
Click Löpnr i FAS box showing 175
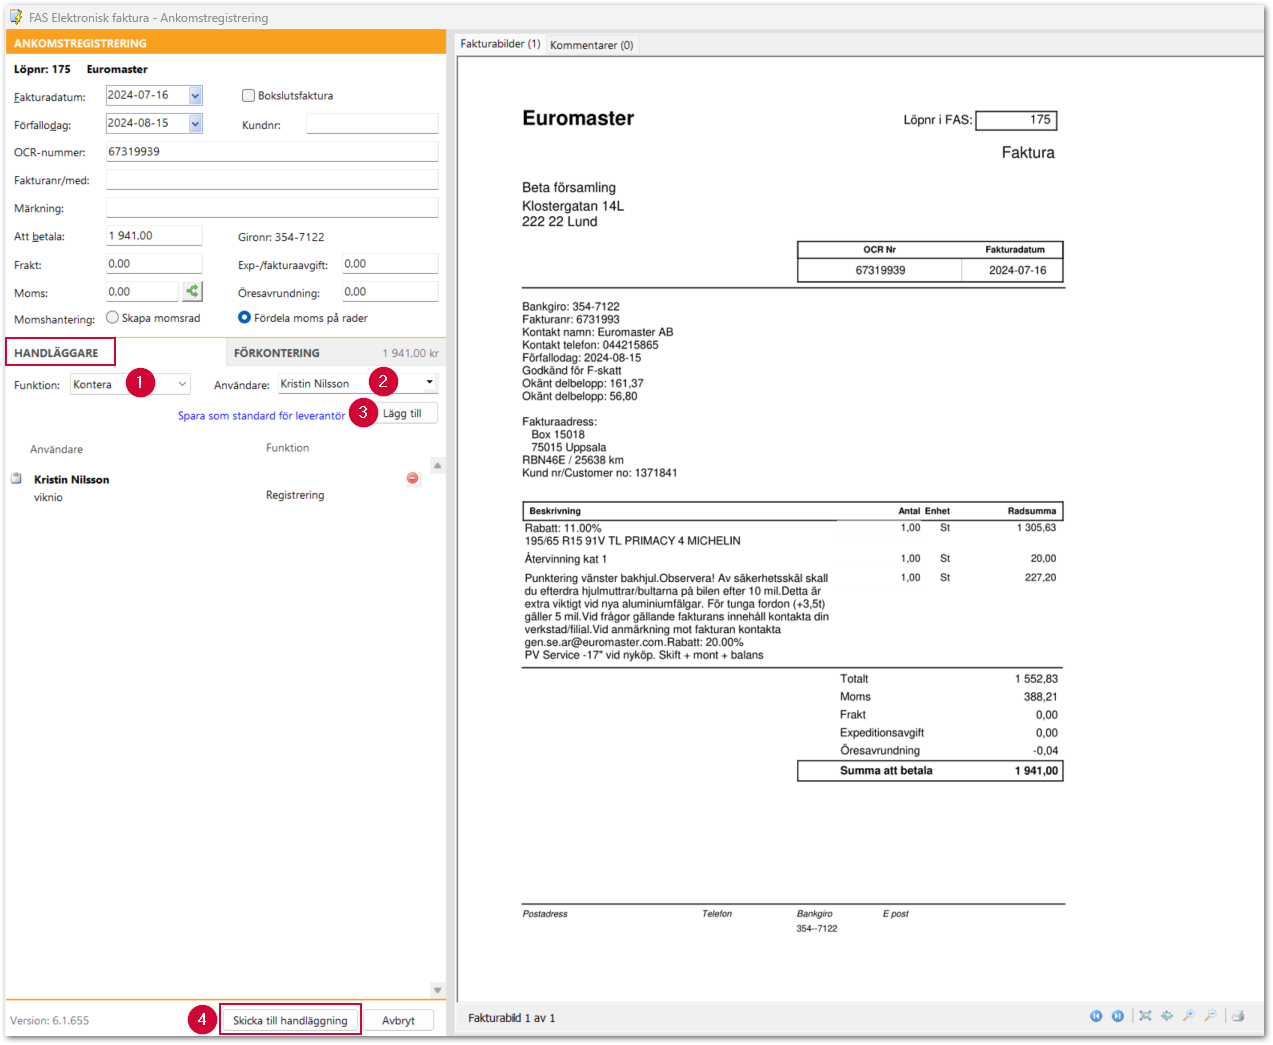click(1016, 120)
